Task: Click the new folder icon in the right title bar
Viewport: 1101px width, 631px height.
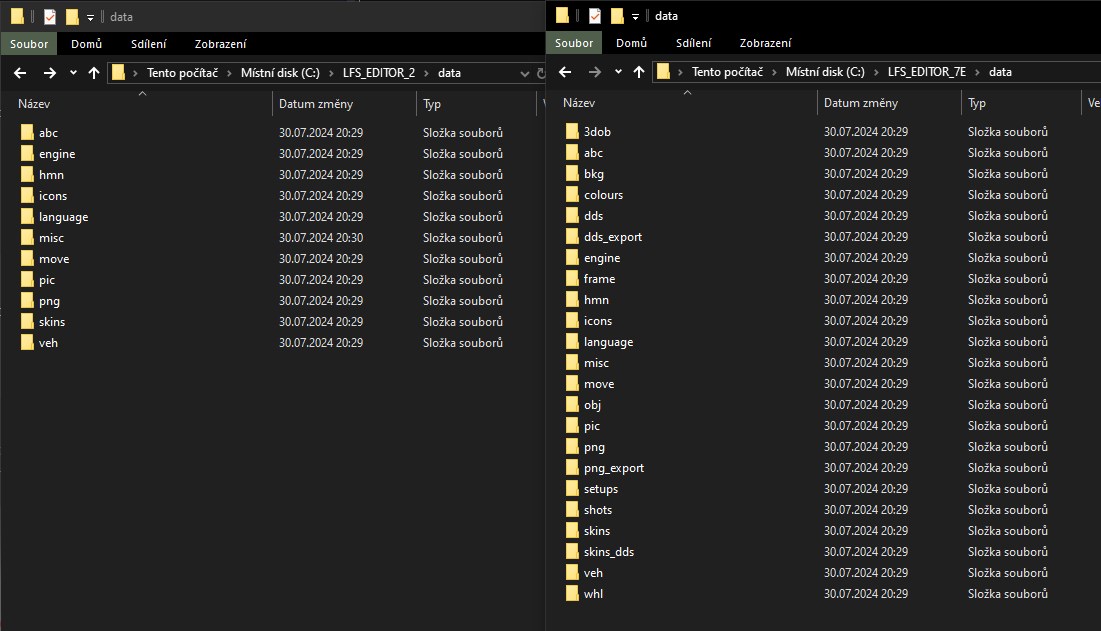Action: pyautogui.click(x=617, y=16)
